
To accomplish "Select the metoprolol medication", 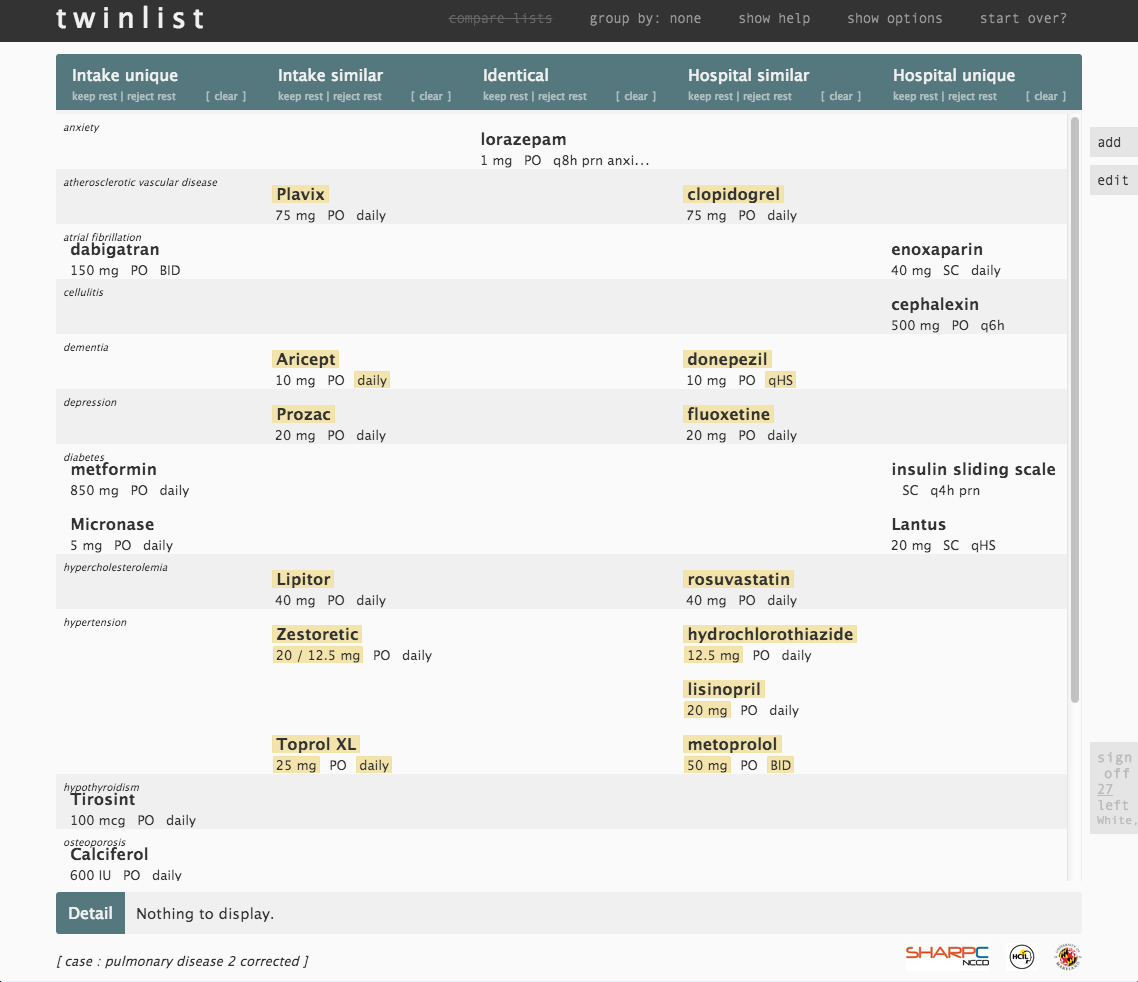I will click(x=732, y=745).
